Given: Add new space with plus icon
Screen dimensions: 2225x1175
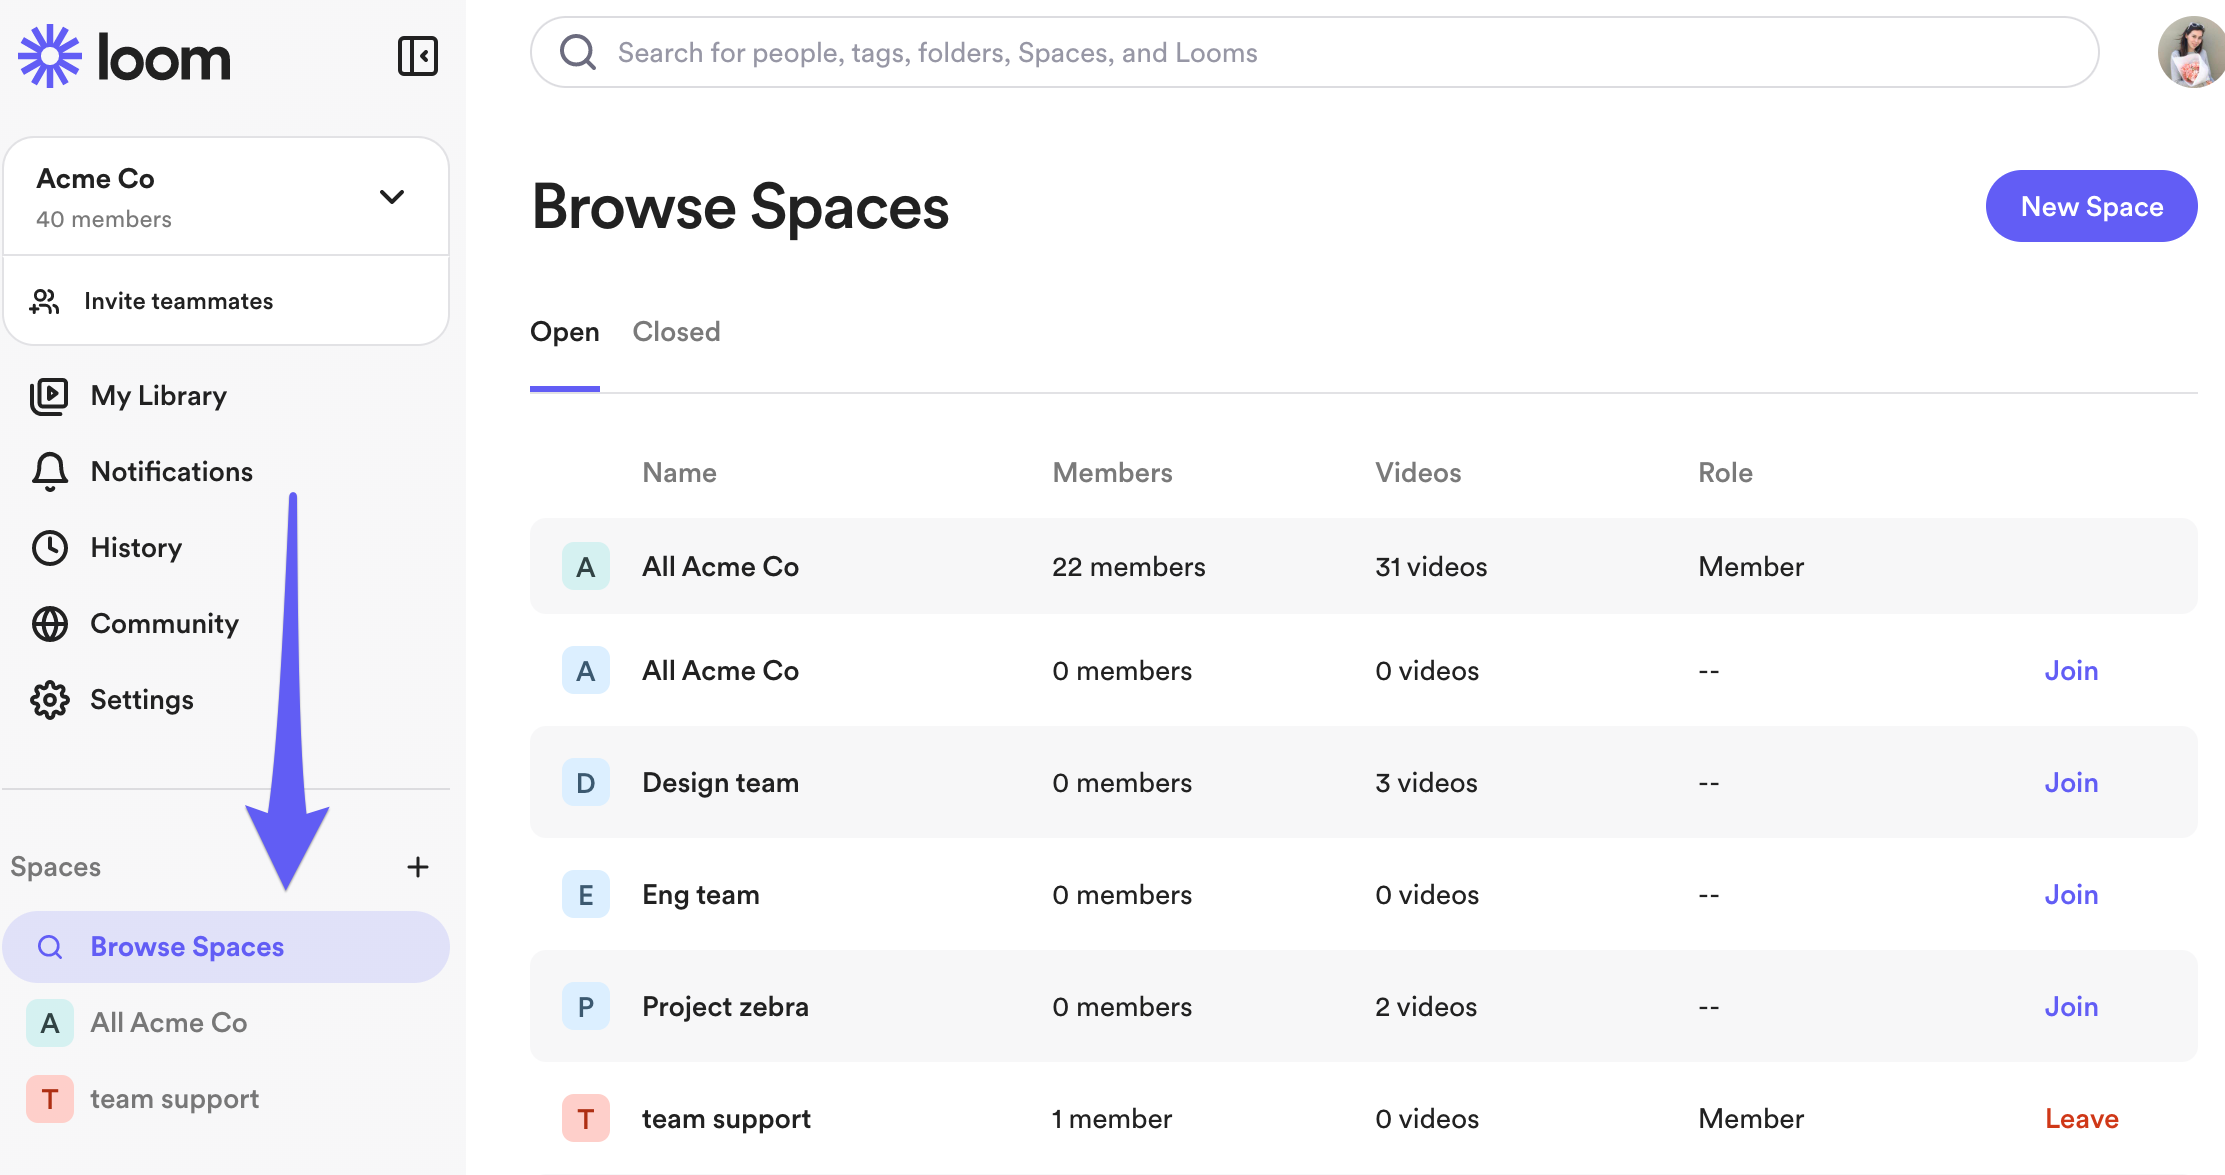Looking at the screenshot, I should point(418,867).
